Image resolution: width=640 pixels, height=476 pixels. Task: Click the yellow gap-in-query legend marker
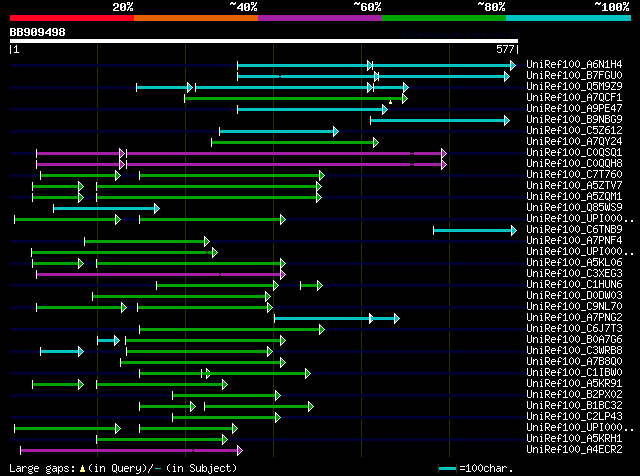82,469
